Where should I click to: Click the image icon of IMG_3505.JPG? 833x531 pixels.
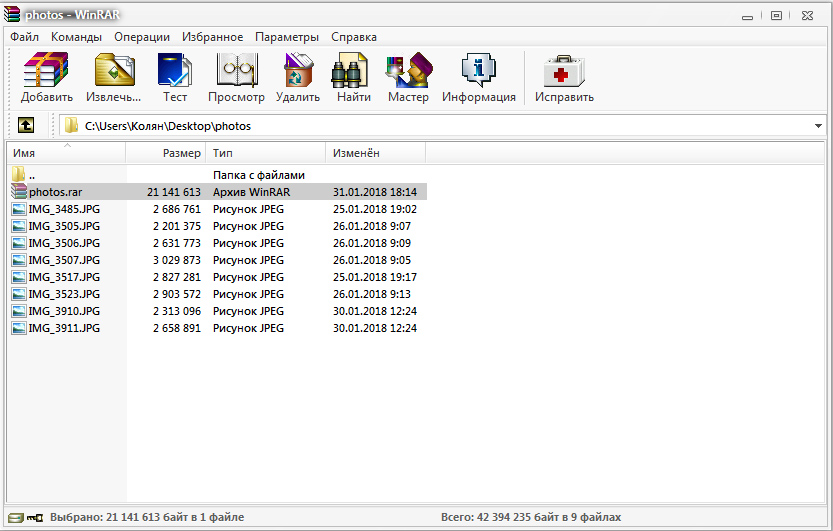19,226
